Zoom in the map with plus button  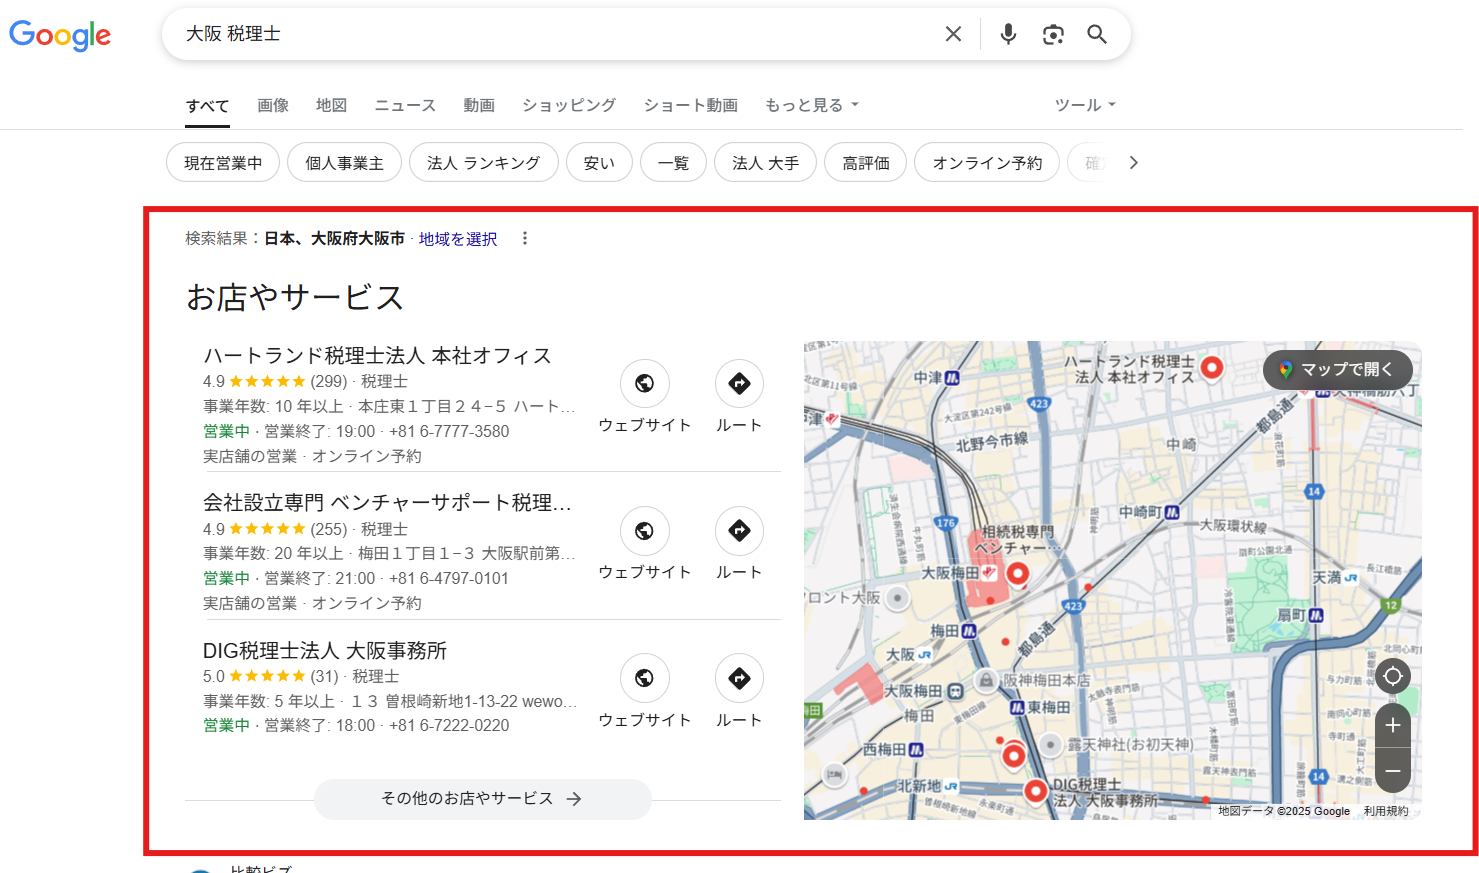[x=1393, y=725]
